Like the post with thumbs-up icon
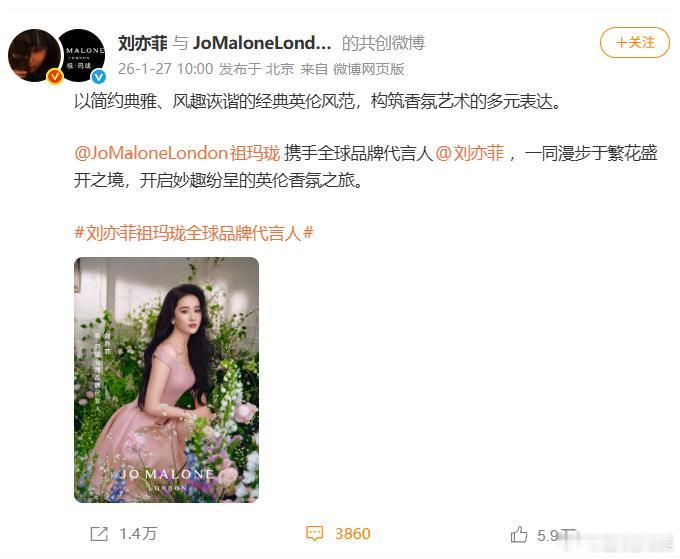The height and width of the screenshot is (559, 680). [x=519, y=534]
